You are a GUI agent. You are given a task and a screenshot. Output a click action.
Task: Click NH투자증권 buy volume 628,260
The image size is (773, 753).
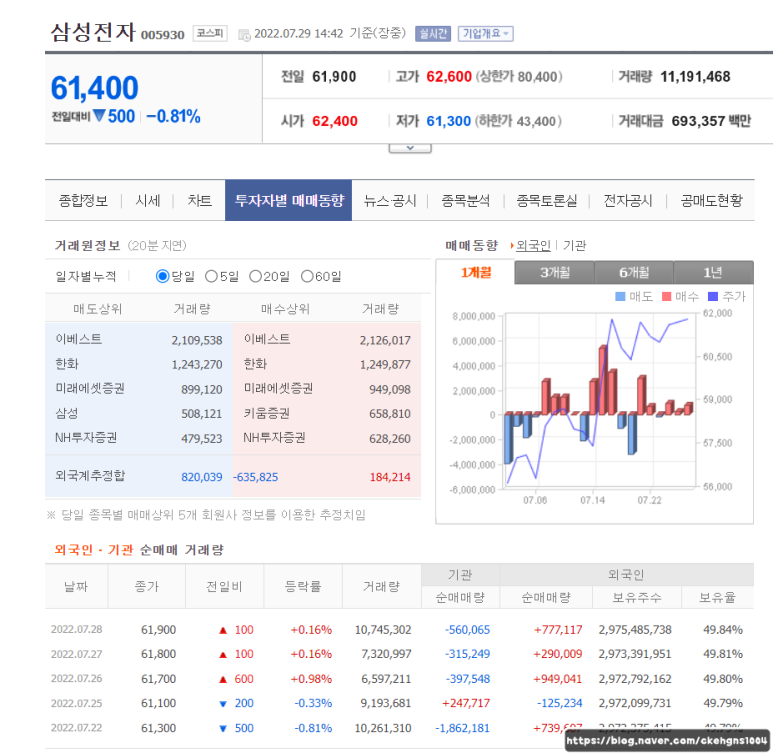390,439
